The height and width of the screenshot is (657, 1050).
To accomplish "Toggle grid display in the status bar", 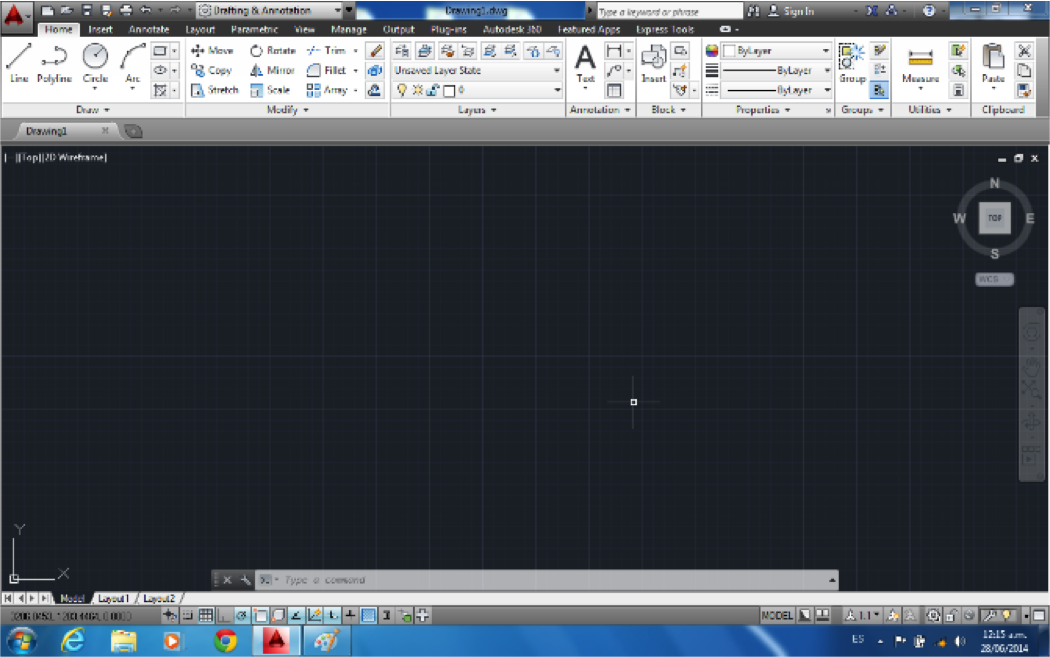I will [205, 614].
